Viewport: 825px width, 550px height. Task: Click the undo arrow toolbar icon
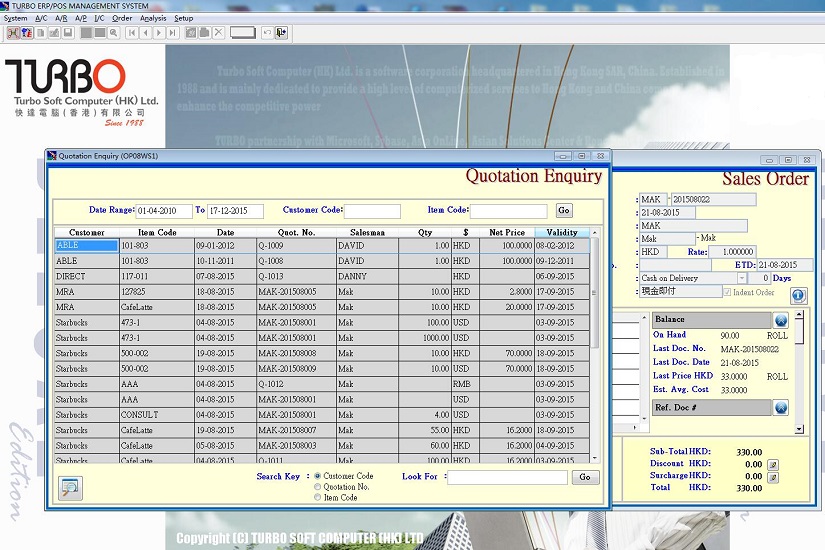tap(267, 33)
